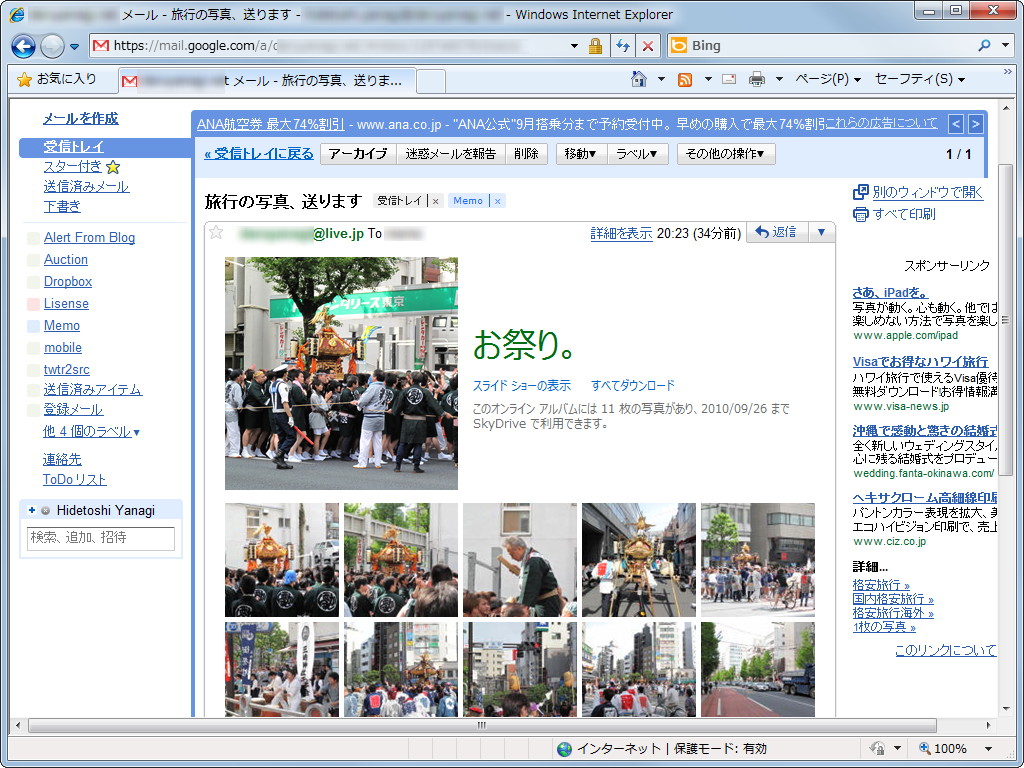
Task: Go back via «受信トレイに戻る
Action: [259, 154]
